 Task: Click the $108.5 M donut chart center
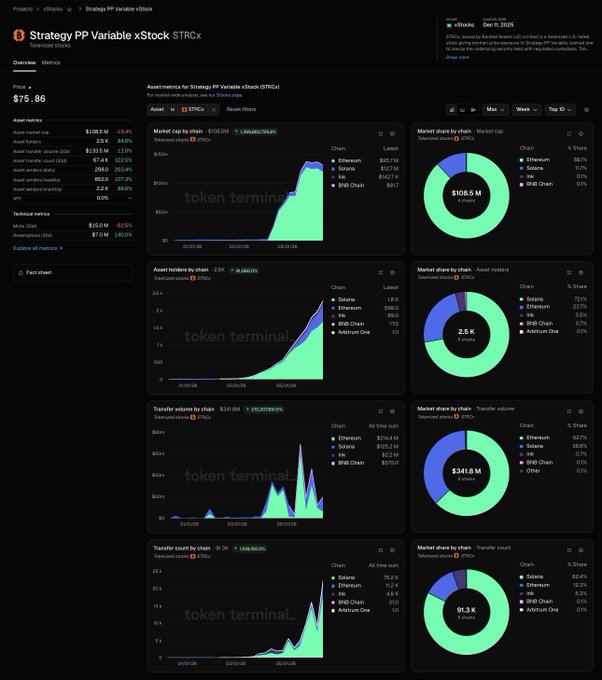tap(466, 196)
